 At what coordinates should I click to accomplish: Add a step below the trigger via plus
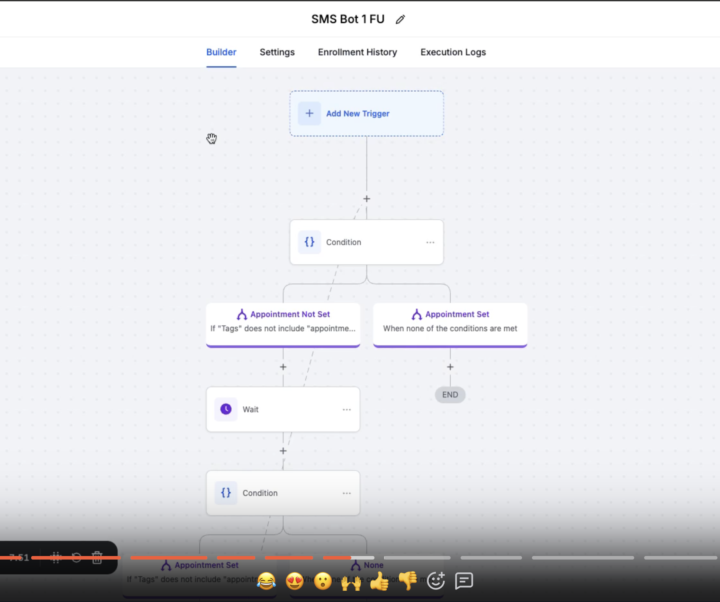click(x=366, y=199)
